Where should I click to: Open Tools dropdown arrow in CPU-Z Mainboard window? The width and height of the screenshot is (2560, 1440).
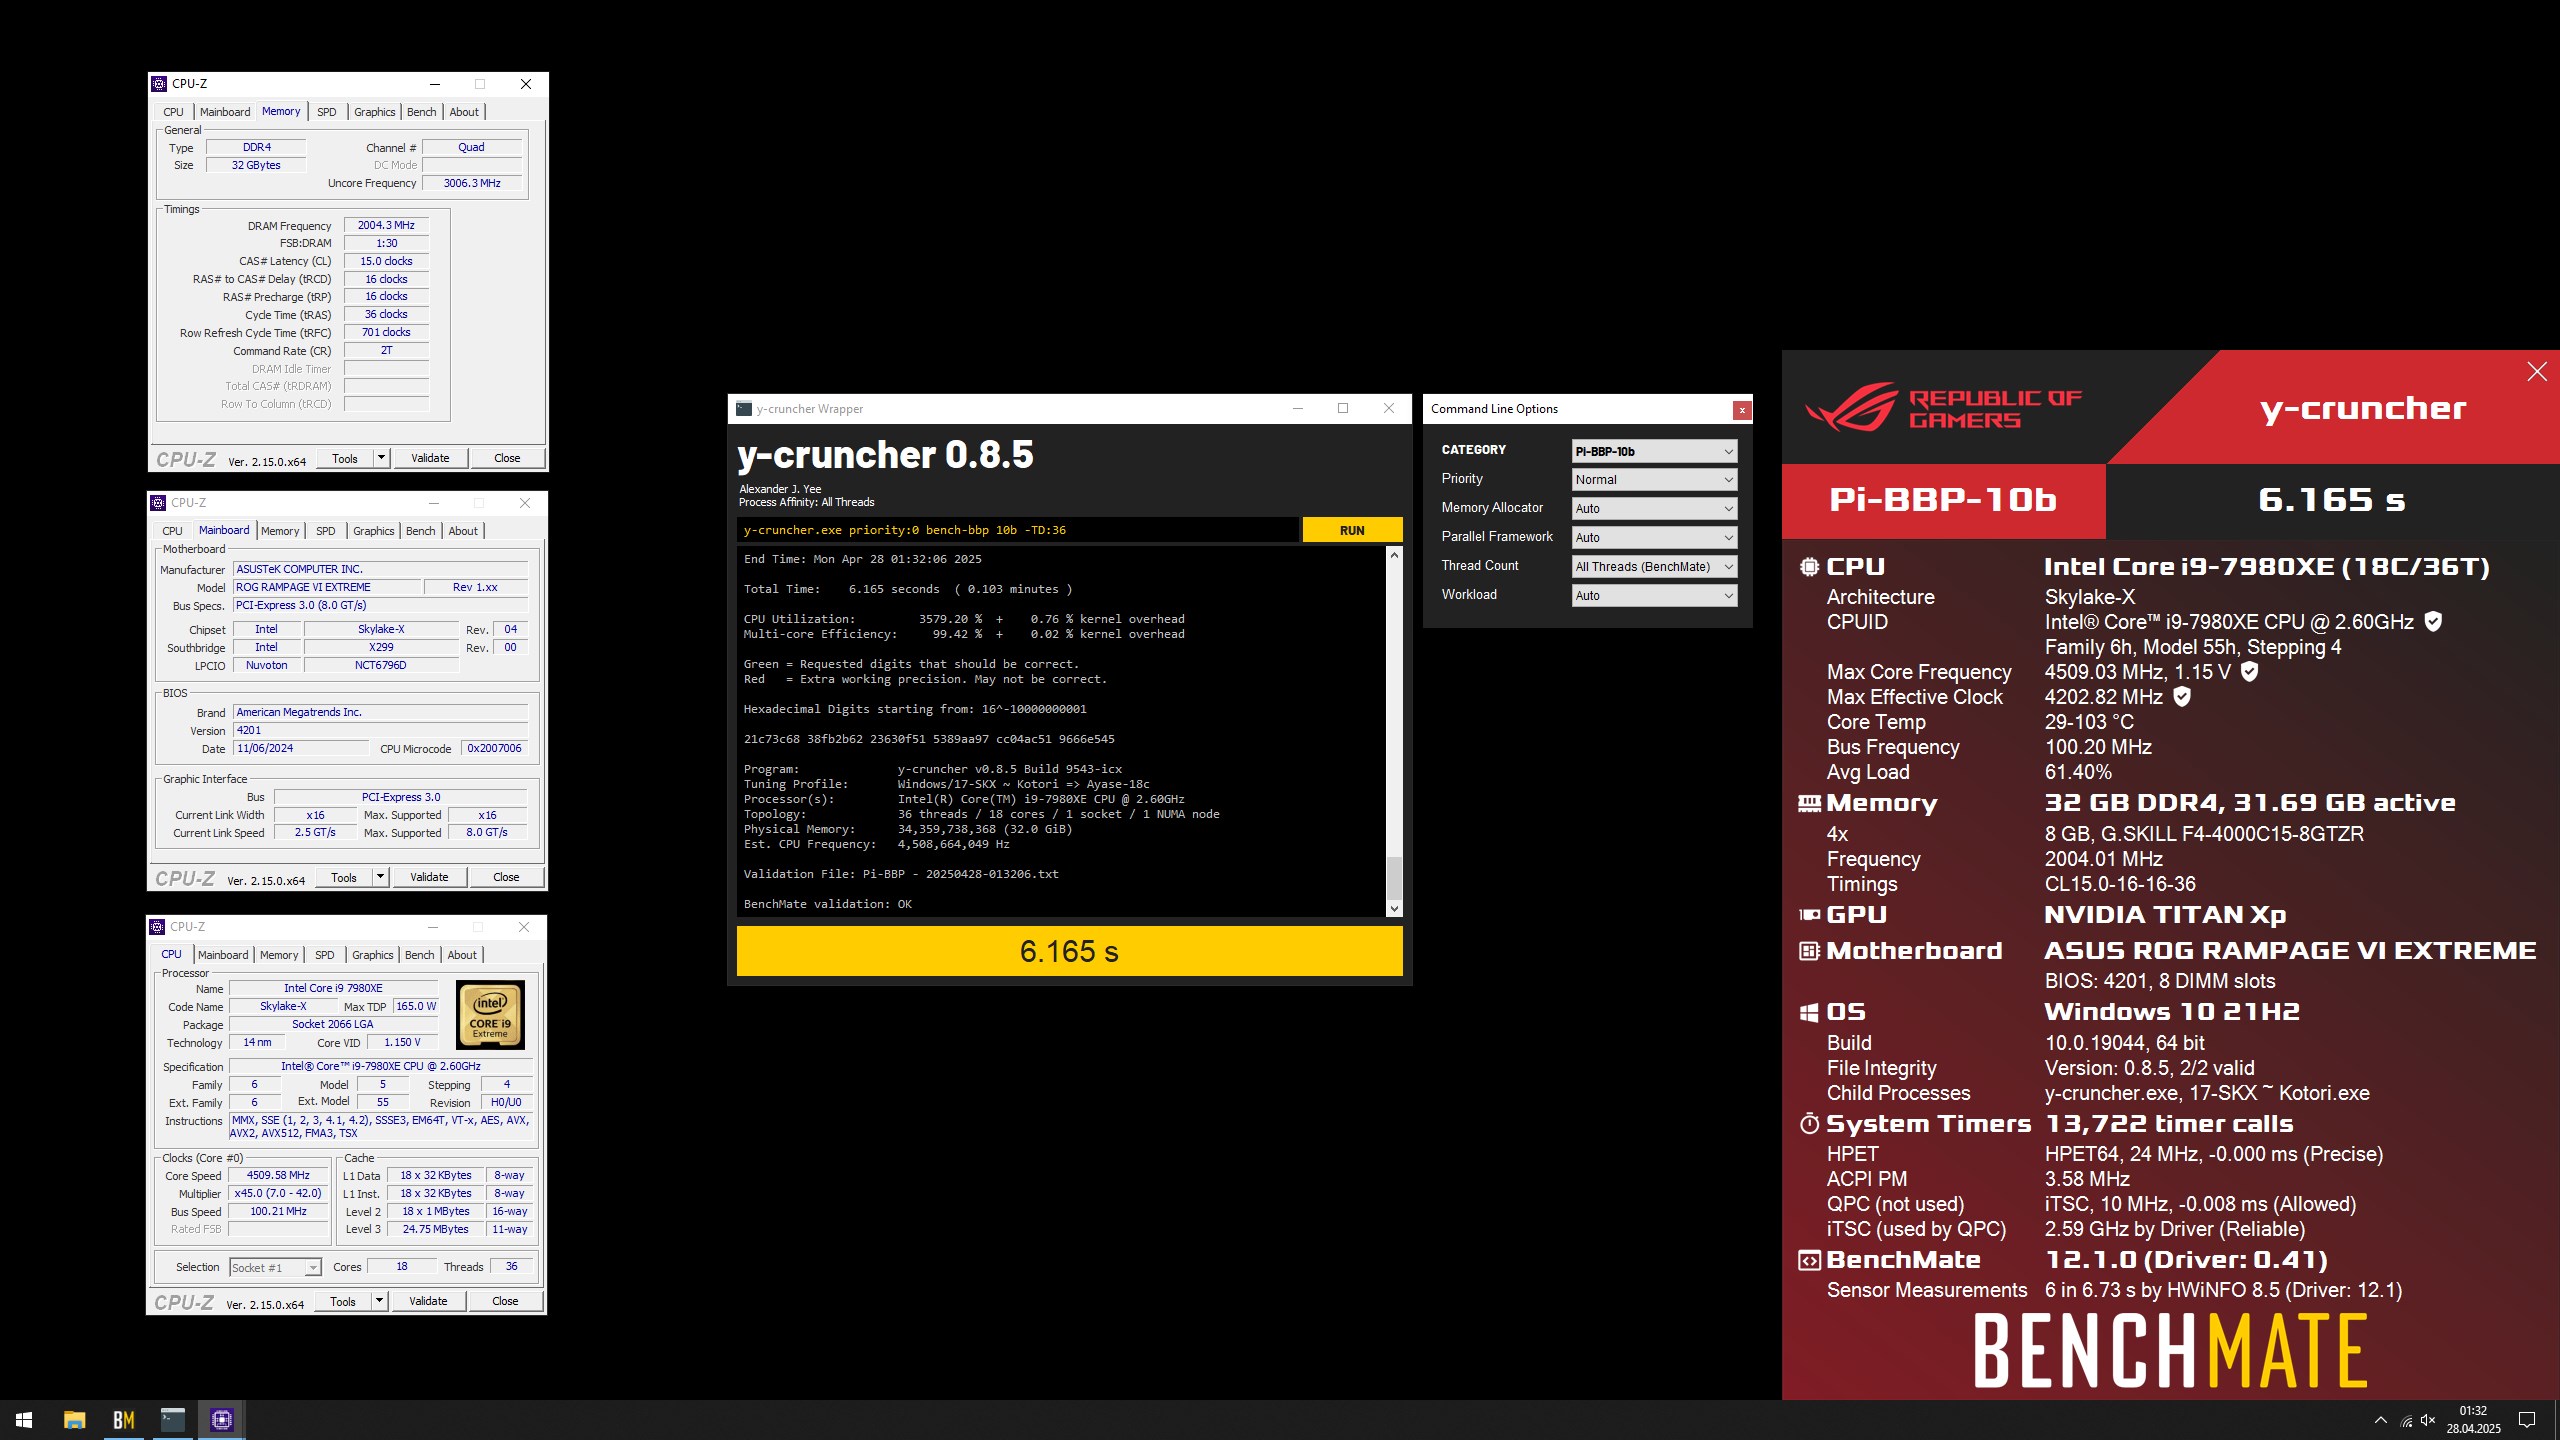(380, 877)
